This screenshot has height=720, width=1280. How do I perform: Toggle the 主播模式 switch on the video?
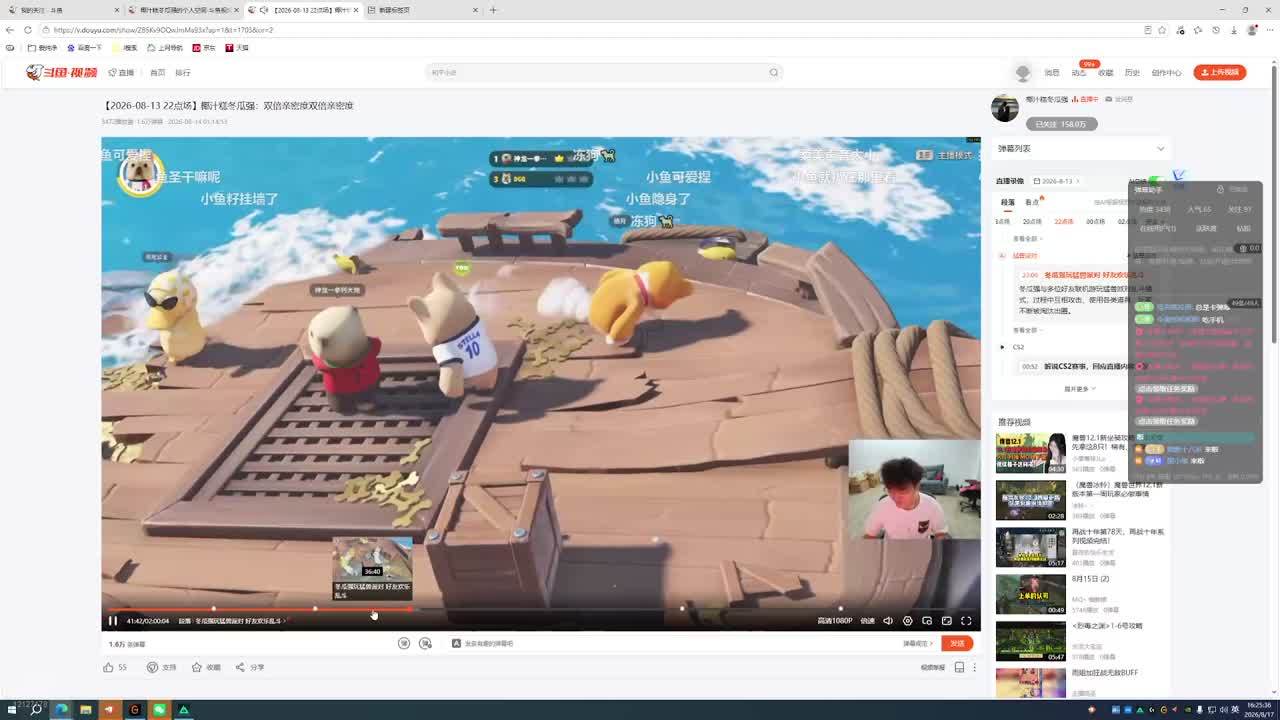[x=946, y=155]
